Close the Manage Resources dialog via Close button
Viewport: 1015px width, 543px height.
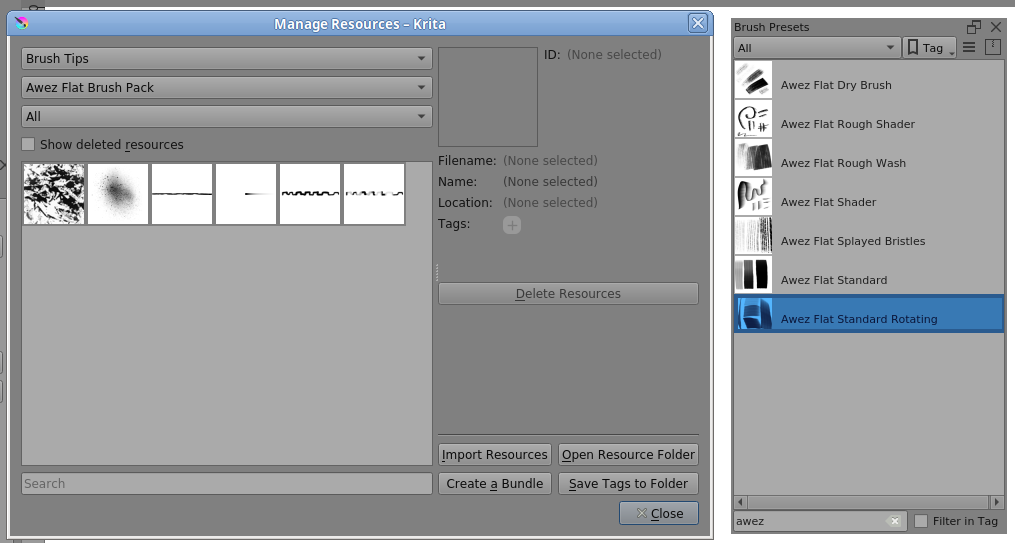(659, 513)
